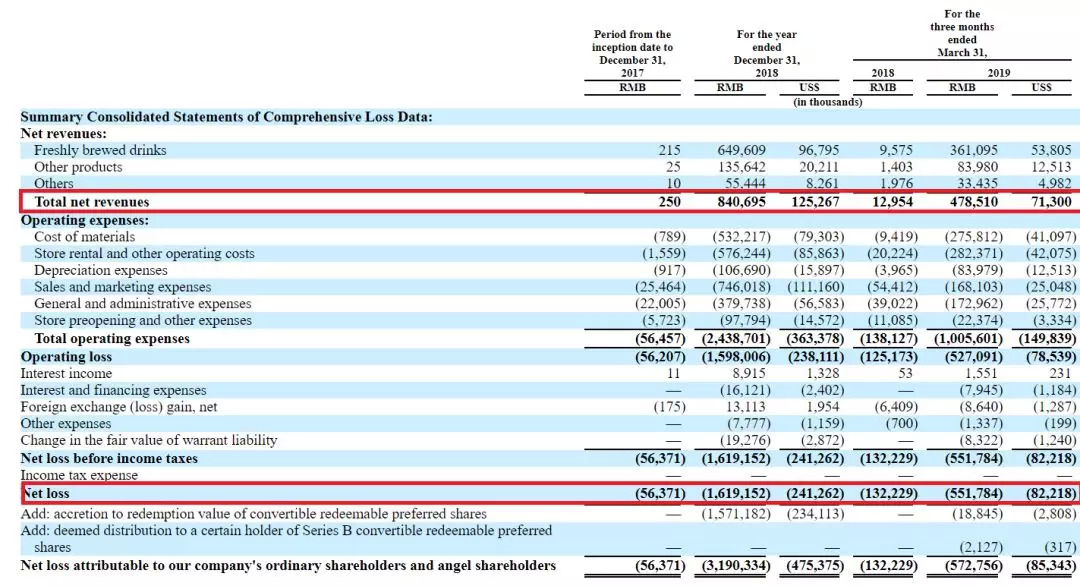Click the 'Other expenses' row label
Viewport: 1080px width, 586px height.
[65, 423]
